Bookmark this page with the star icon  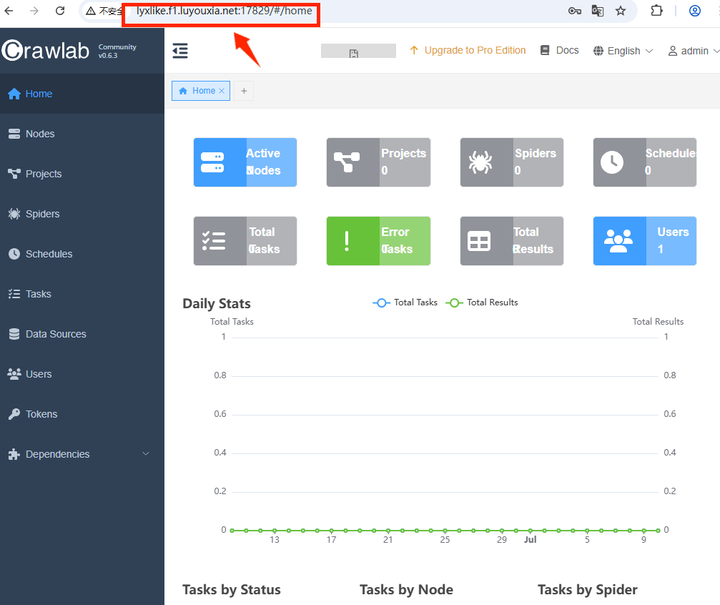pos(620,11)
